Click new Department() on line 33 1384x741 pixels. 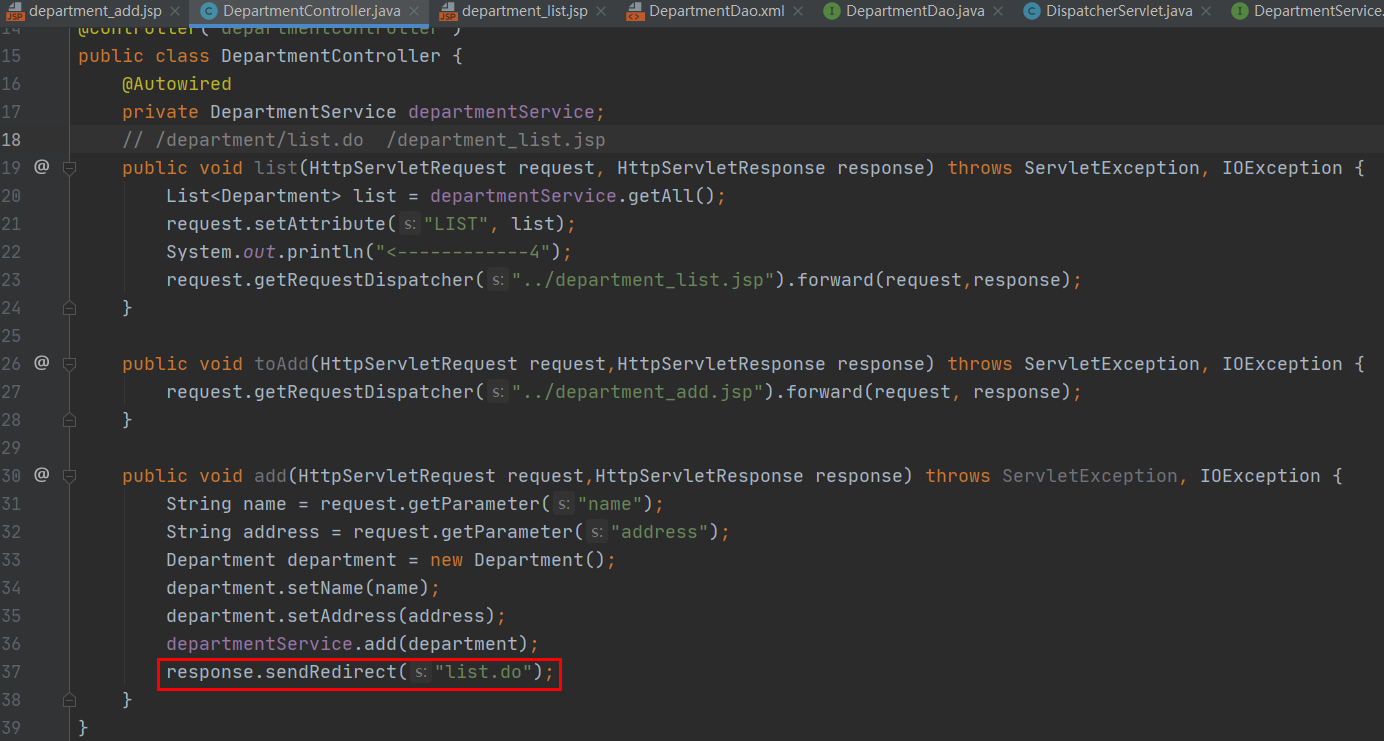click(518, 560)
